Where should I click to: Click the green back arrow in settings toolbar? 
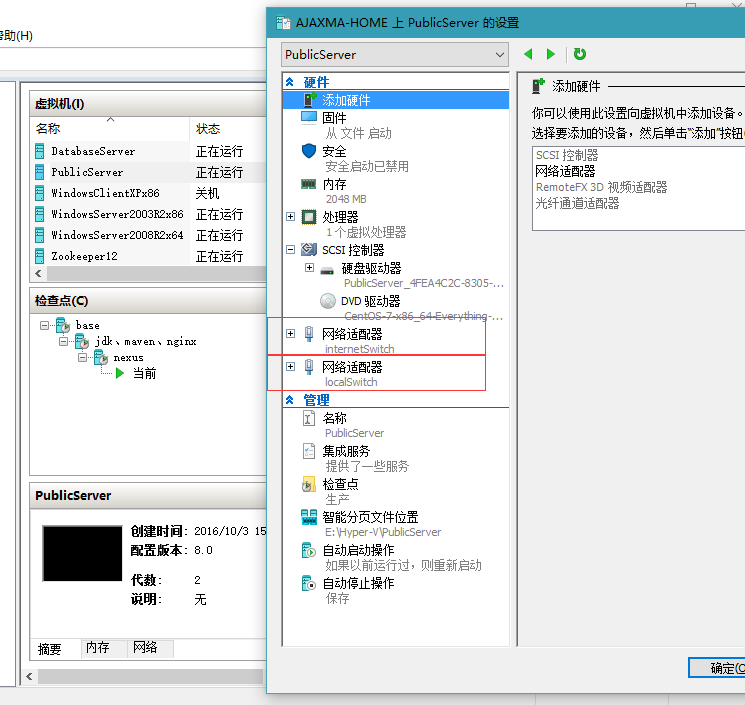pyautogui.click(x=528, y=54)
